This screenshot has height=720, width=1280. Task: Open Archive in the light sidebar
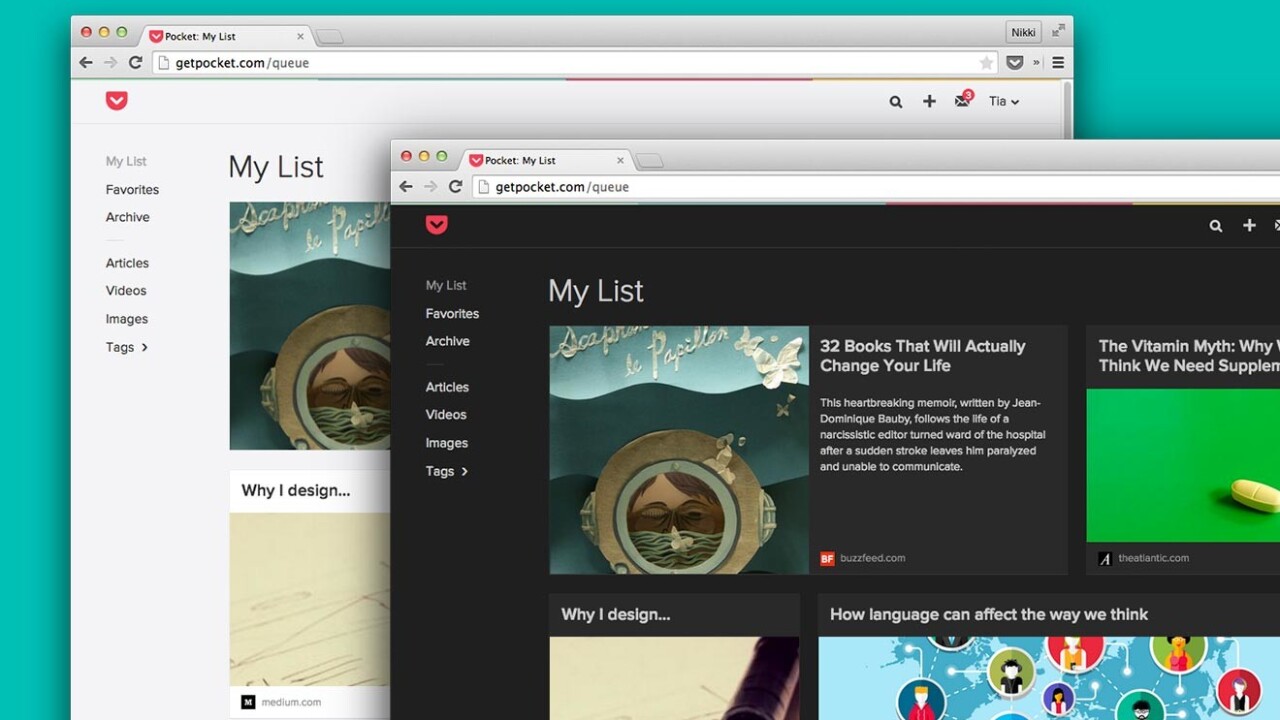coord(128,217)
